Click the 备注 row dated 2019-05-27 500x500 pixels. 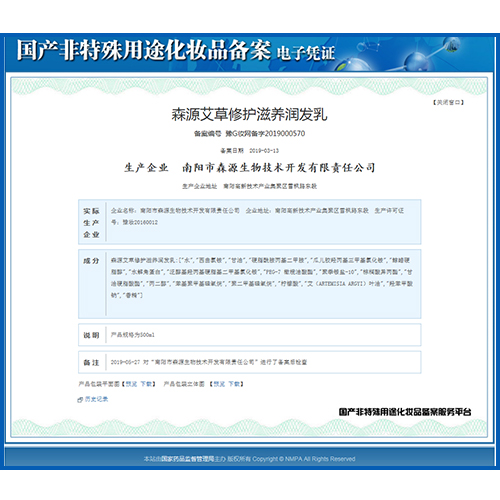pyautogui.click(x=250, y=362)
